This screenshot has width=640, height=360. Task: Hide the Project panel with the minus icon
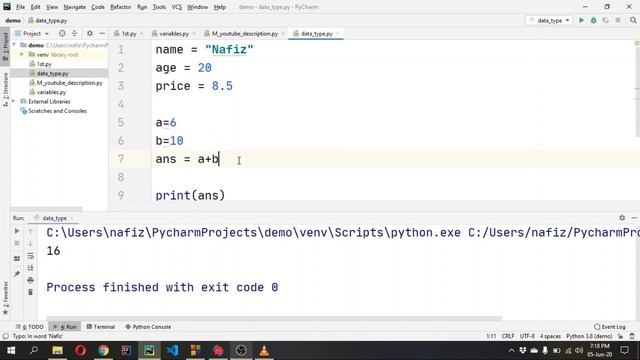click(102, 33)
